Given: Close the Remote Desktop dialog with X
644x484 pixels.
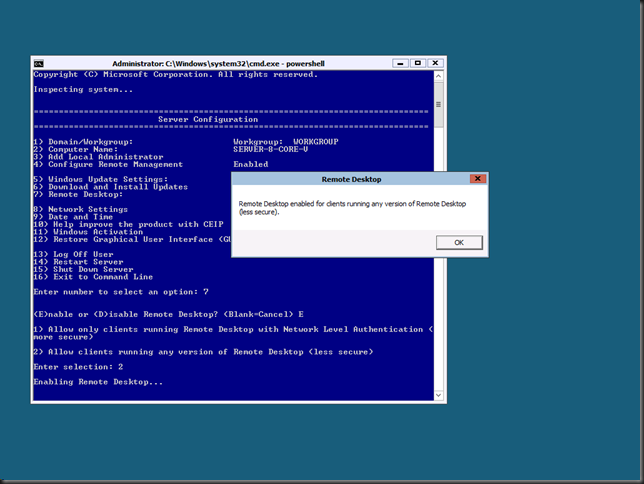Looking at the screenshot, I should 478,179.
